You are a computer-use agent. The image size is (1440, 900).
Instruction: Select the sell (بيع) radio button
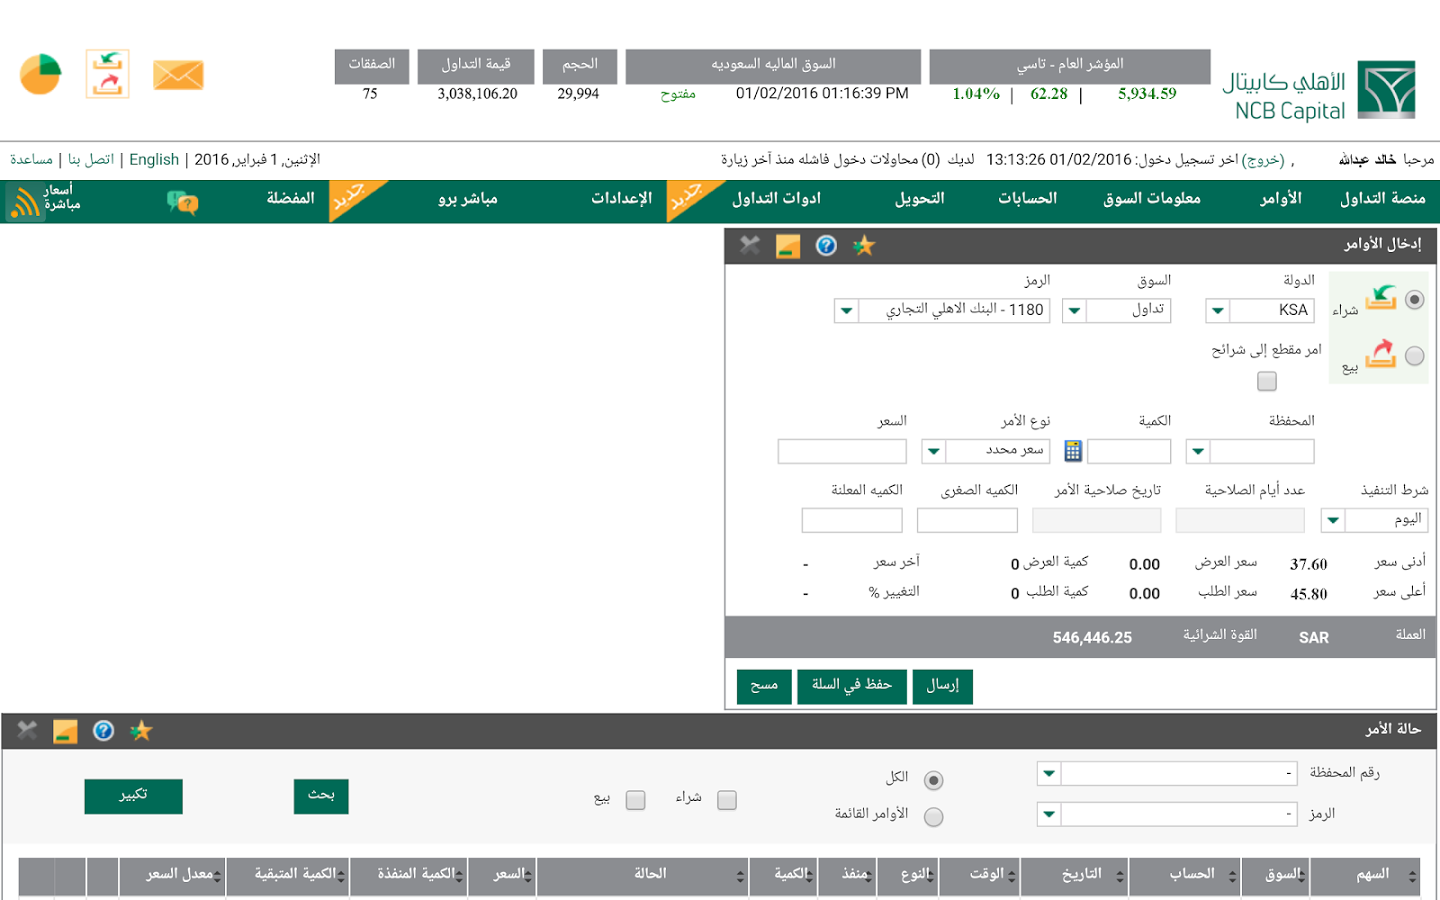click(1414, 356)
